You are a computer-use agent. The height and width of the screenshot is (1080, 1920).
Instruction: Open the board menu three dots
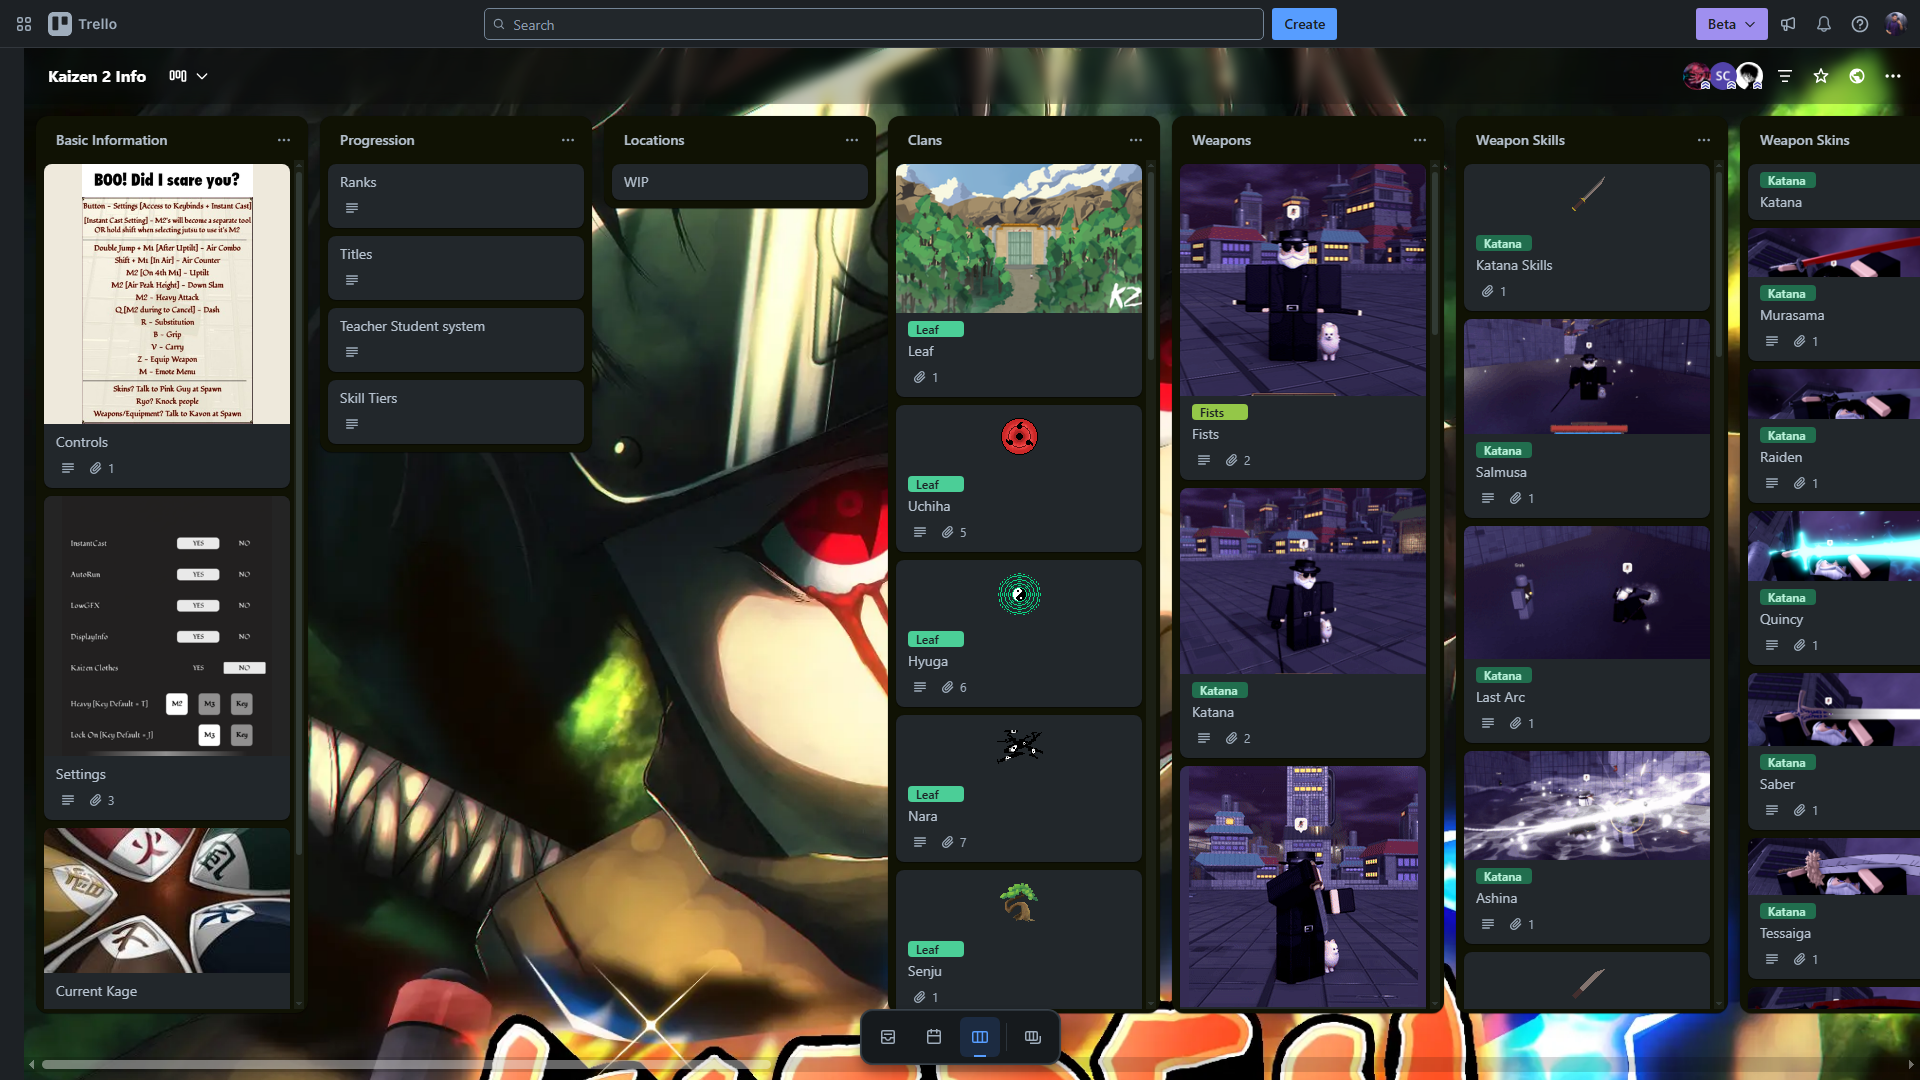pos(1893,76)
